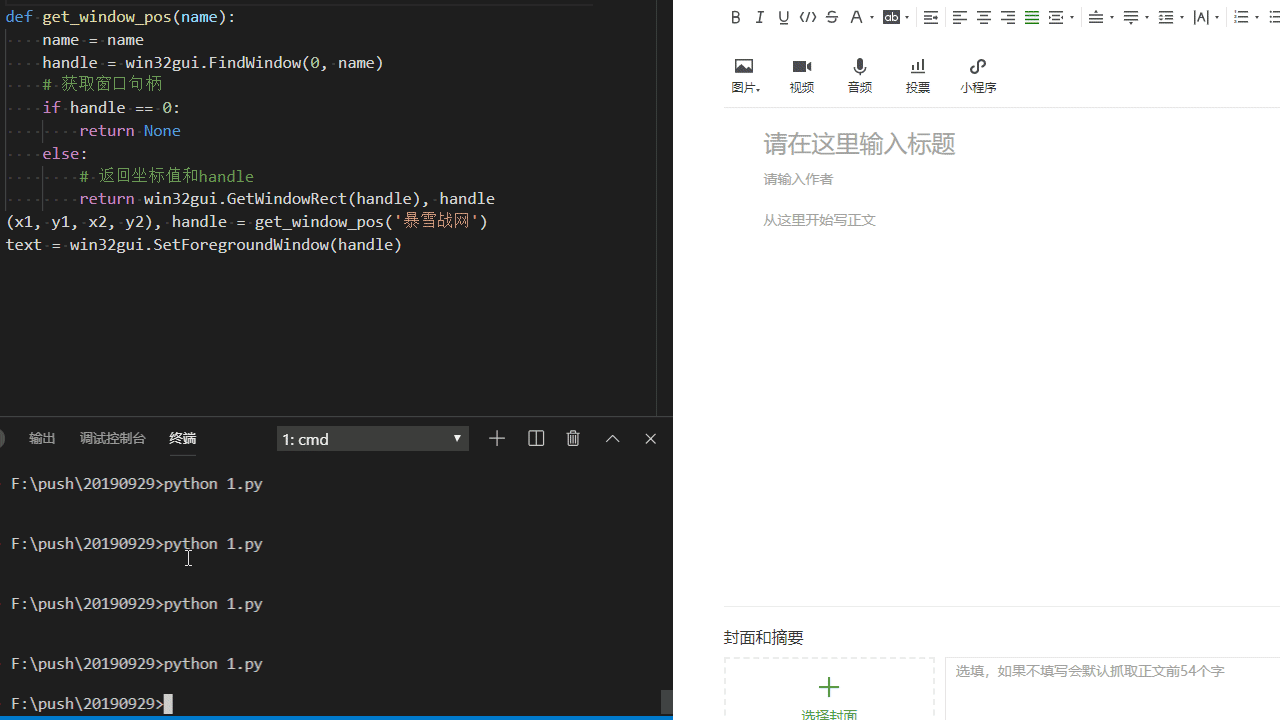This screenshot has height=720, width=1280.
Task: Open the 1: cmd terminal selector dropdown
Action: tap(372, 438)
